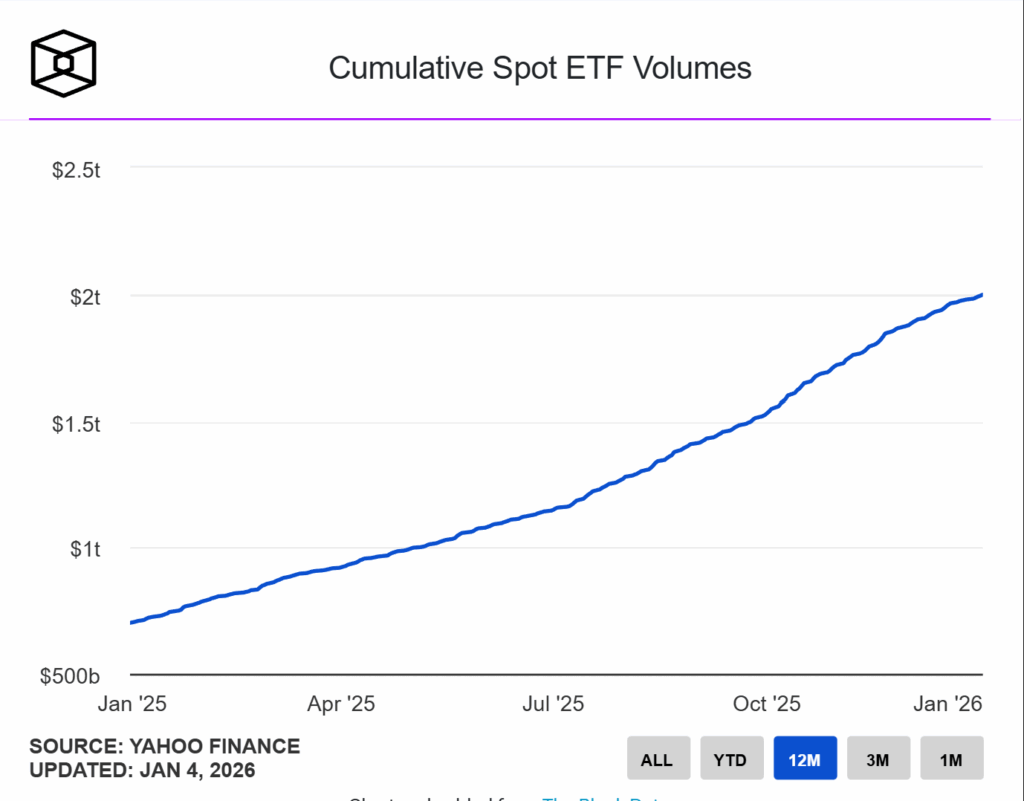Click the Jan '26 axis label
The width and height of the screenshot is (1024, 801).
click(948, 704)
